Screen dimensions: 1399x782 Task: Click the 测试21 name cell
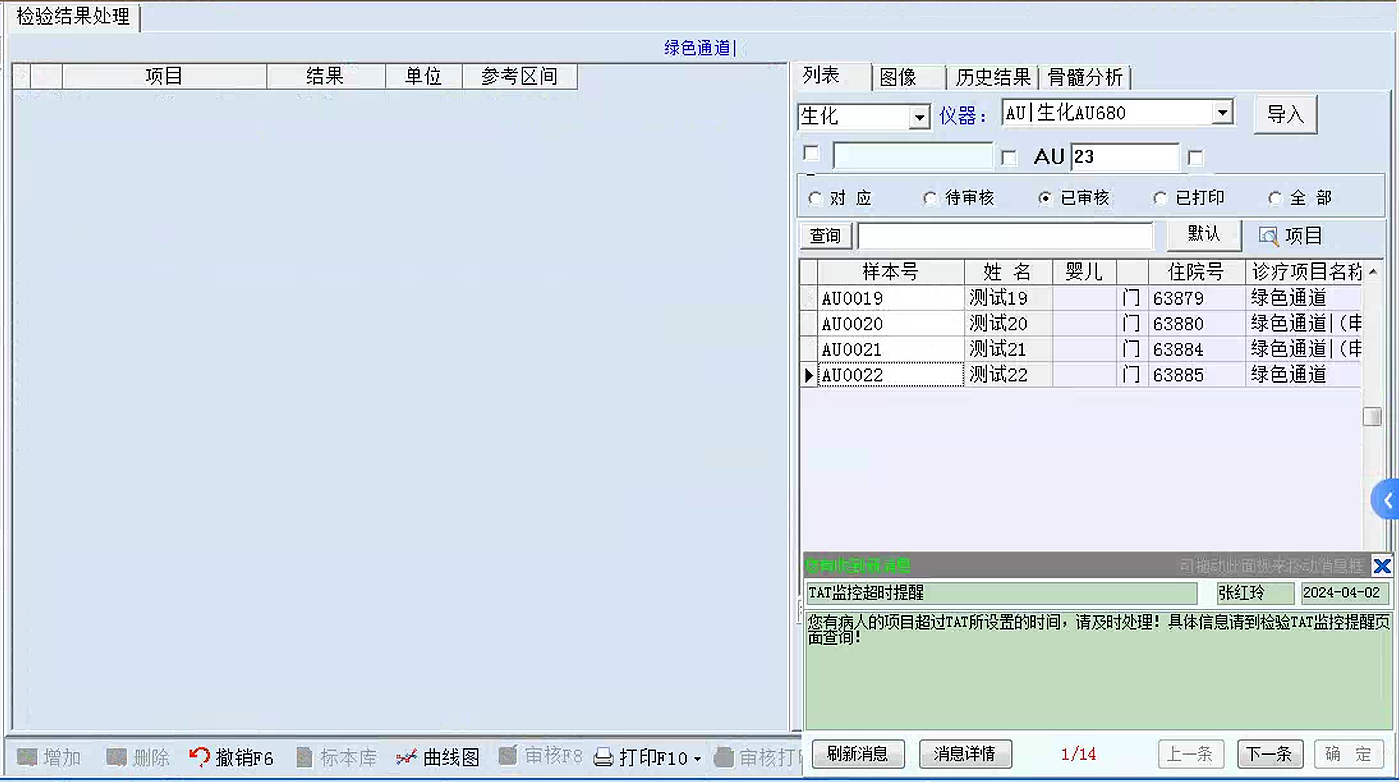point(1008,350)
